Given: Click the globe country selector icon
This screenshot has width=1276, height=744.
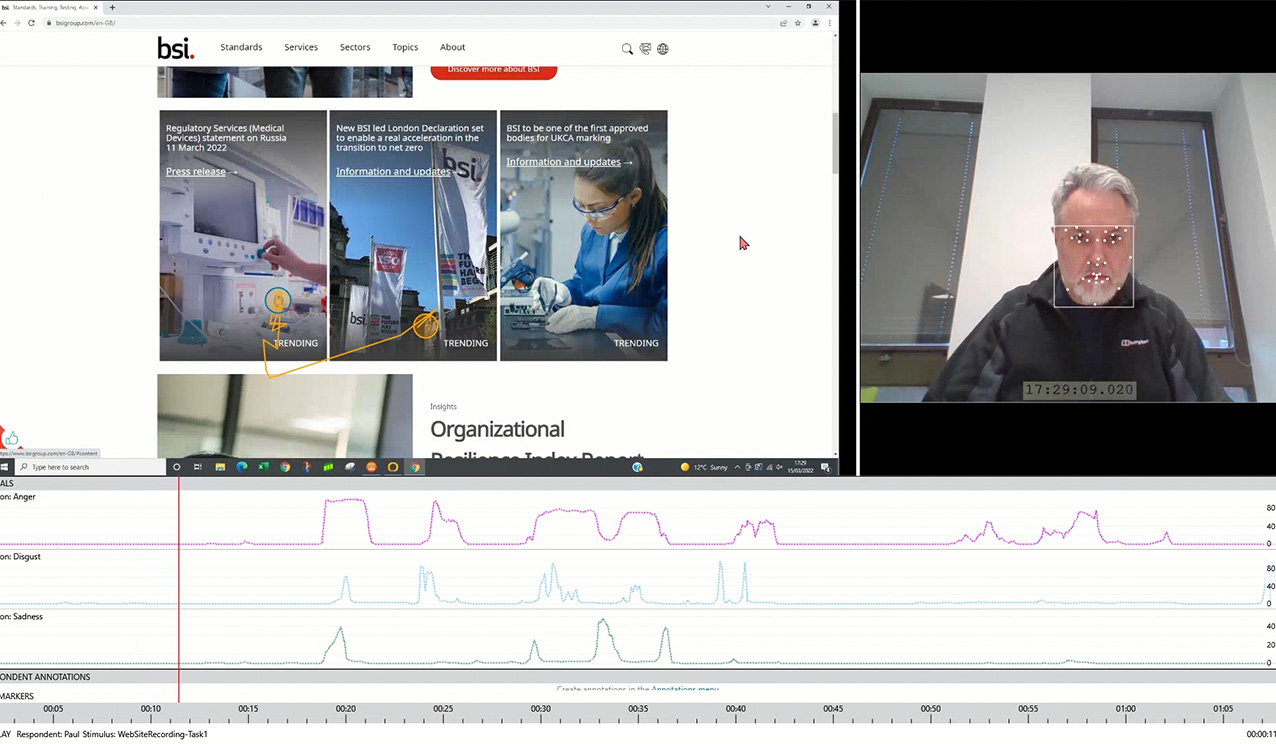Looking at the screenshot, I should [x=663, y=48].
